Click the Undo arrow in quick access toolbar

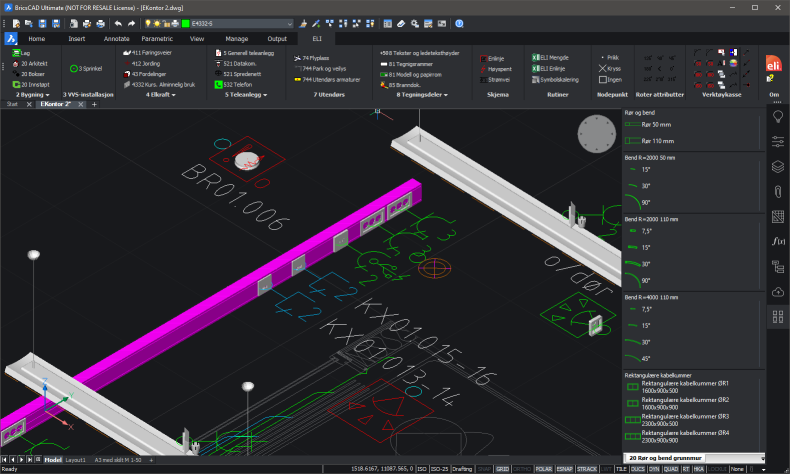[x=118, y=22]
